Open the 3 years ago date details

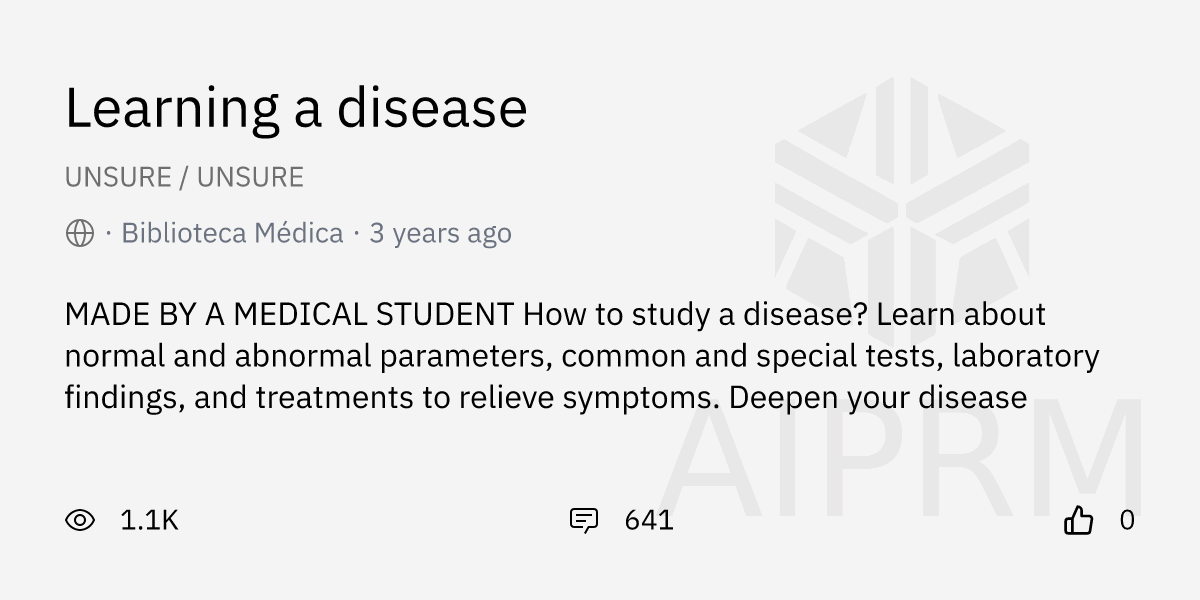[x=440, y=233]
